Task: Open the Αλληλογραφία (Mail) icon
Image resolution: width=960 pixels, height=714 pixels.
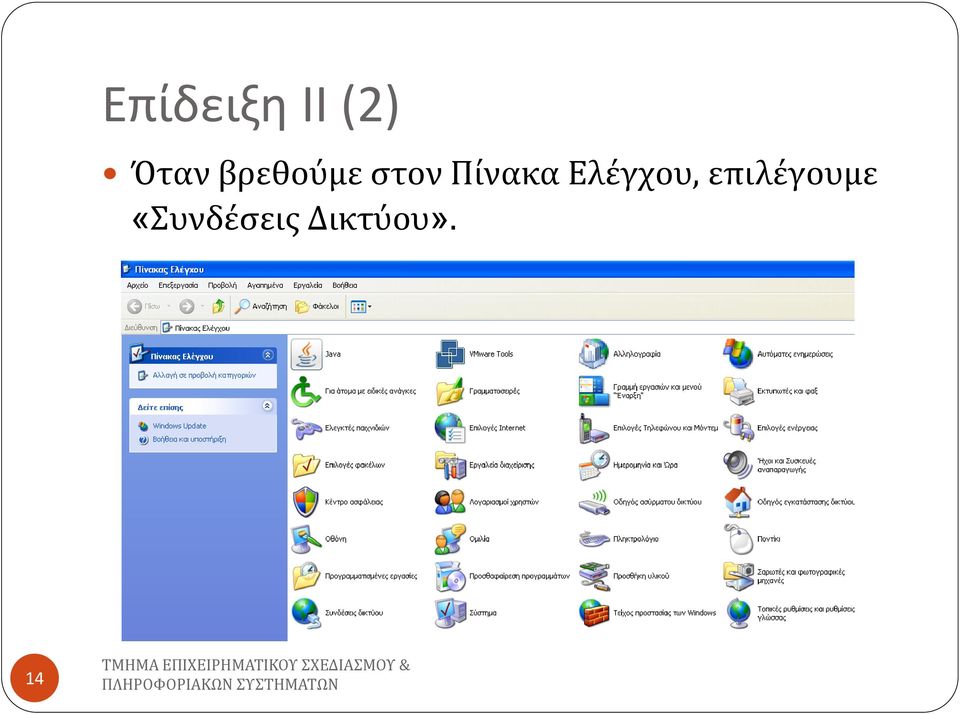Action: (594, 354)
